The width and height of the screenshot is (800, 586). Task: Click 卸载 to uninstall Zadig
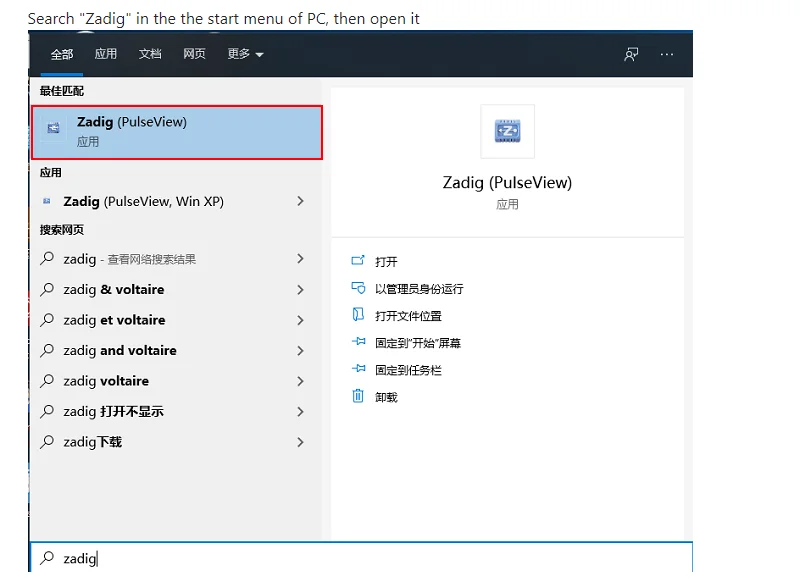pyautogui.click(x=386, y=397)
